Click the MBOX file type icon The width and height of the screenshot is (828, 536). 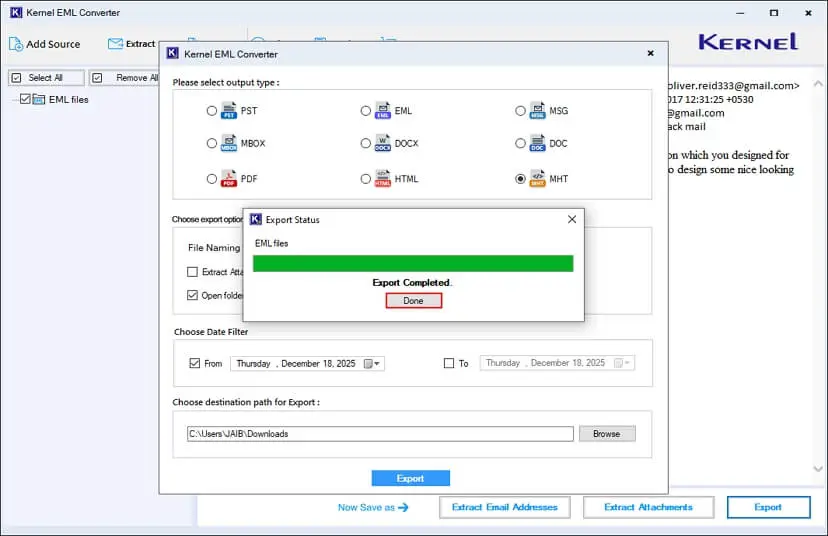[x=229, y=143]
